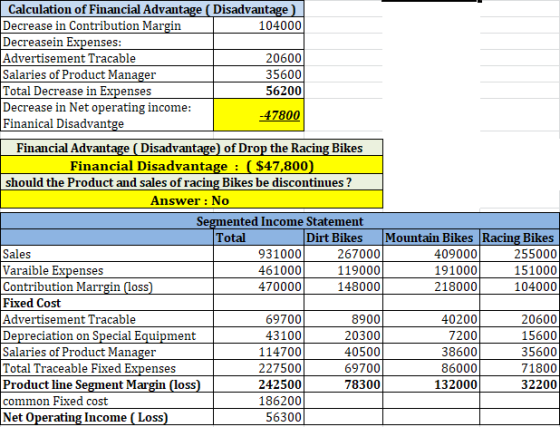Select the 'Mountain Bikes' column header

[x=431, y=237]
